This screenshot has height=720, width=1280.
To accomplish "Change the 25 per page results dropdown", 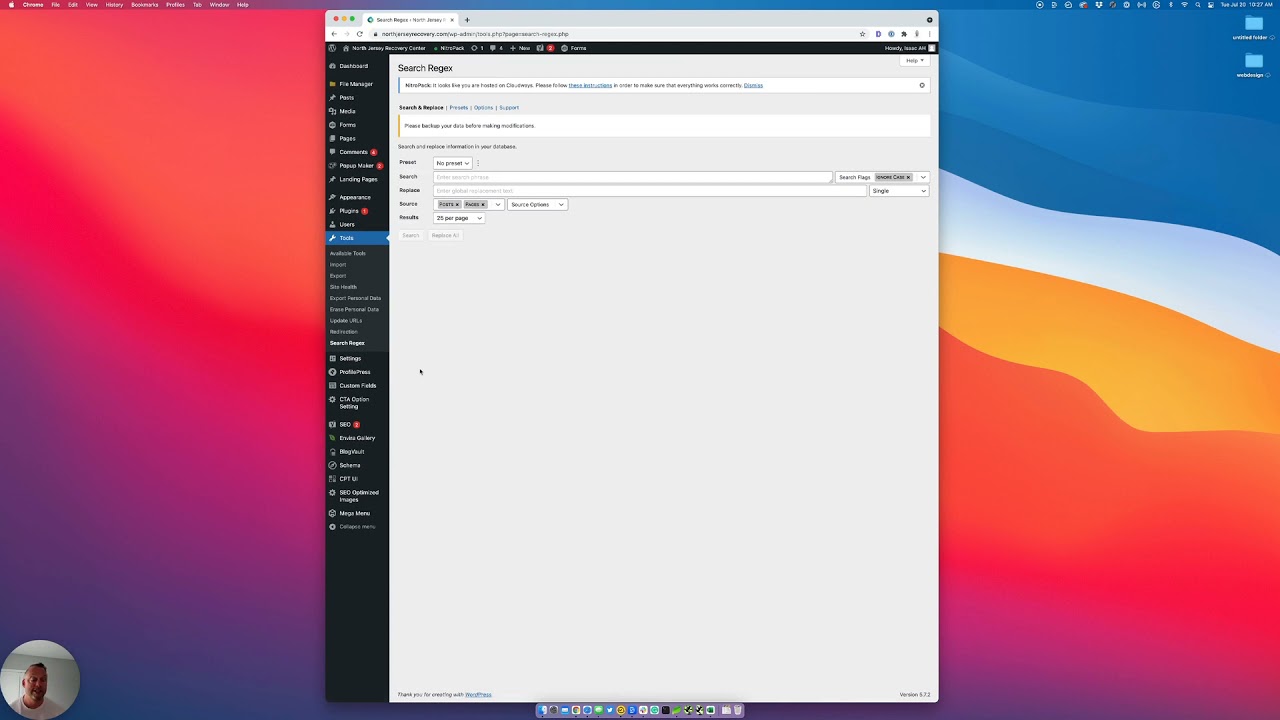I will (459, 218).
